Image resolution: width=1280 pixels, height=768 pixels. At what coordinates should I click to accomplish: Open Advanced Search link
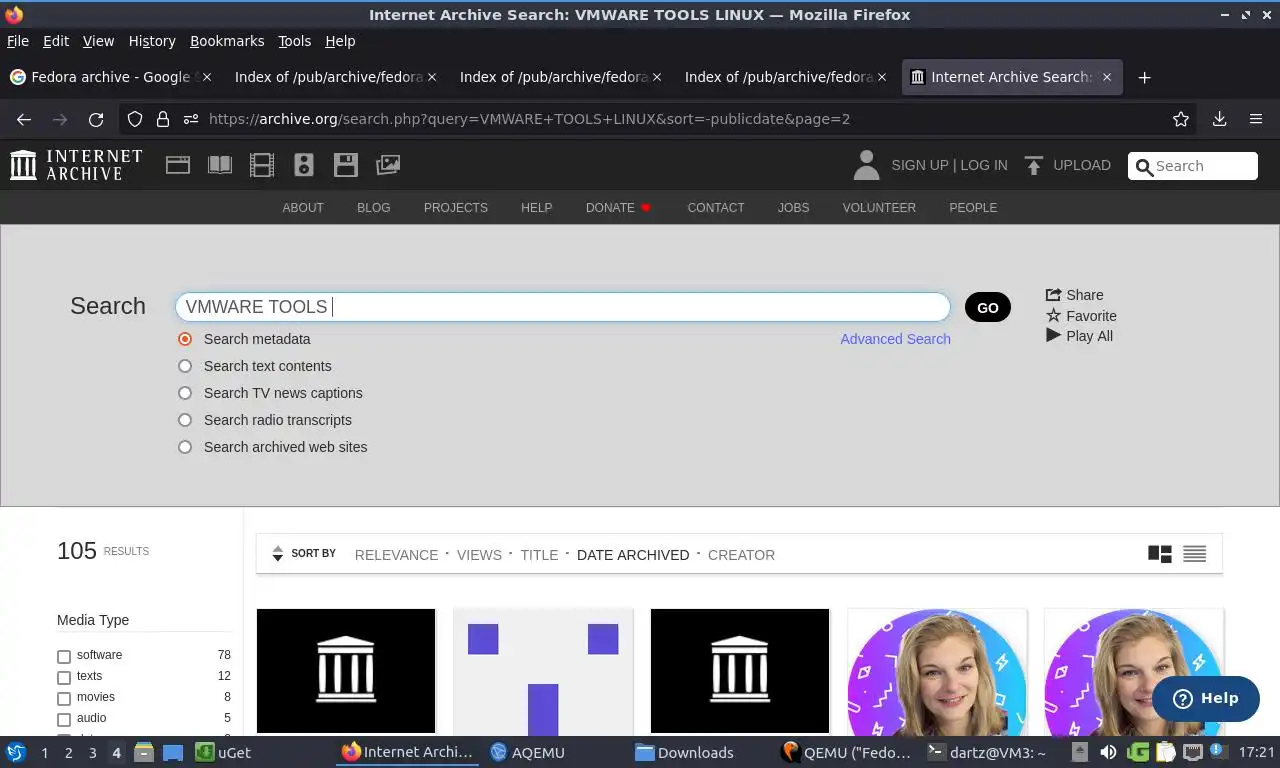[895, 339]
